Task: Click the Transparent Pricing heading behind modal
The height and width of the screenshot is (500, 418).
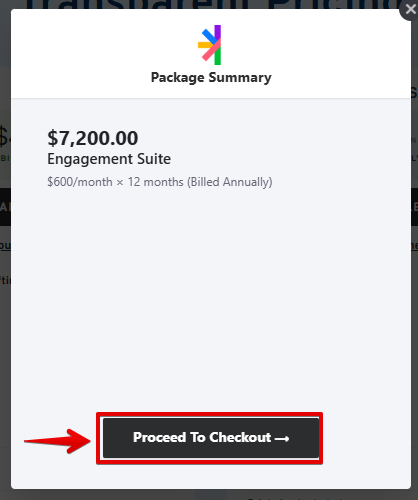Action: (x=211, y=4)
